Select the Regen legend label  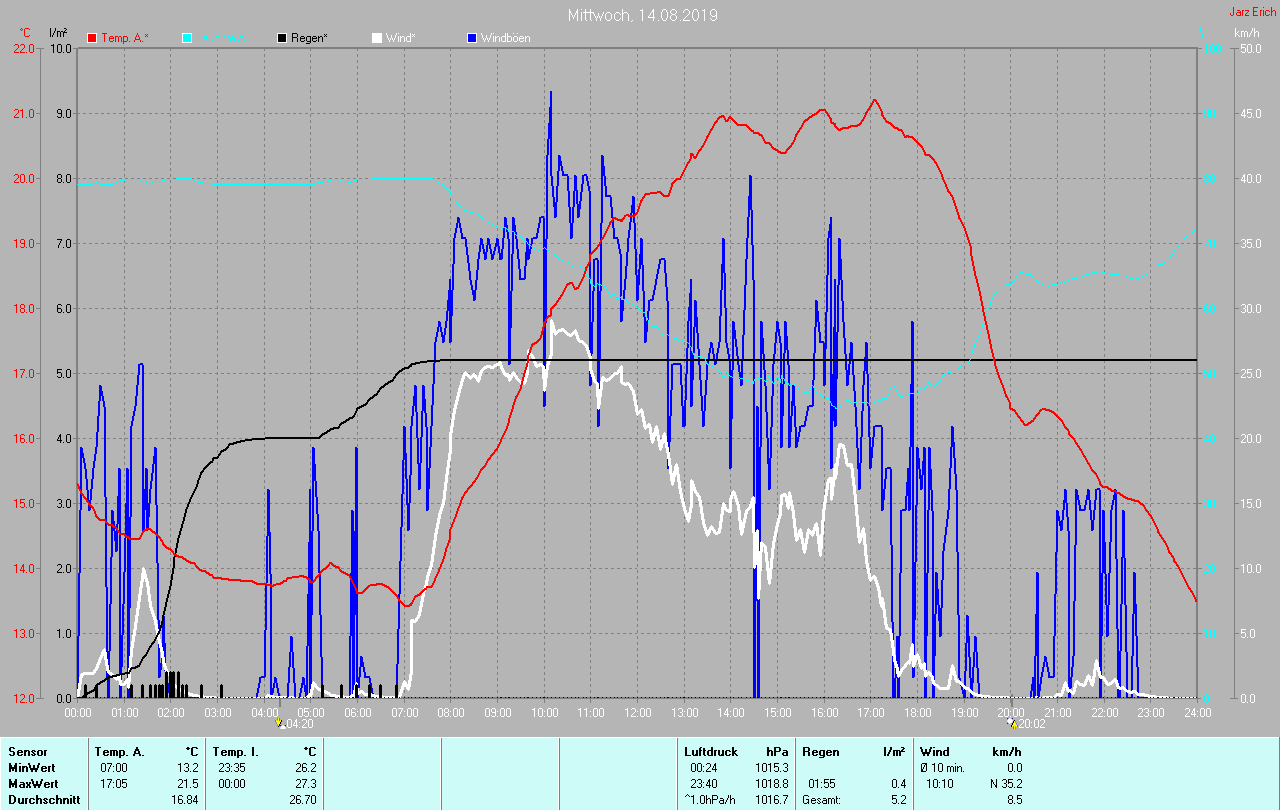click(311, 38)
